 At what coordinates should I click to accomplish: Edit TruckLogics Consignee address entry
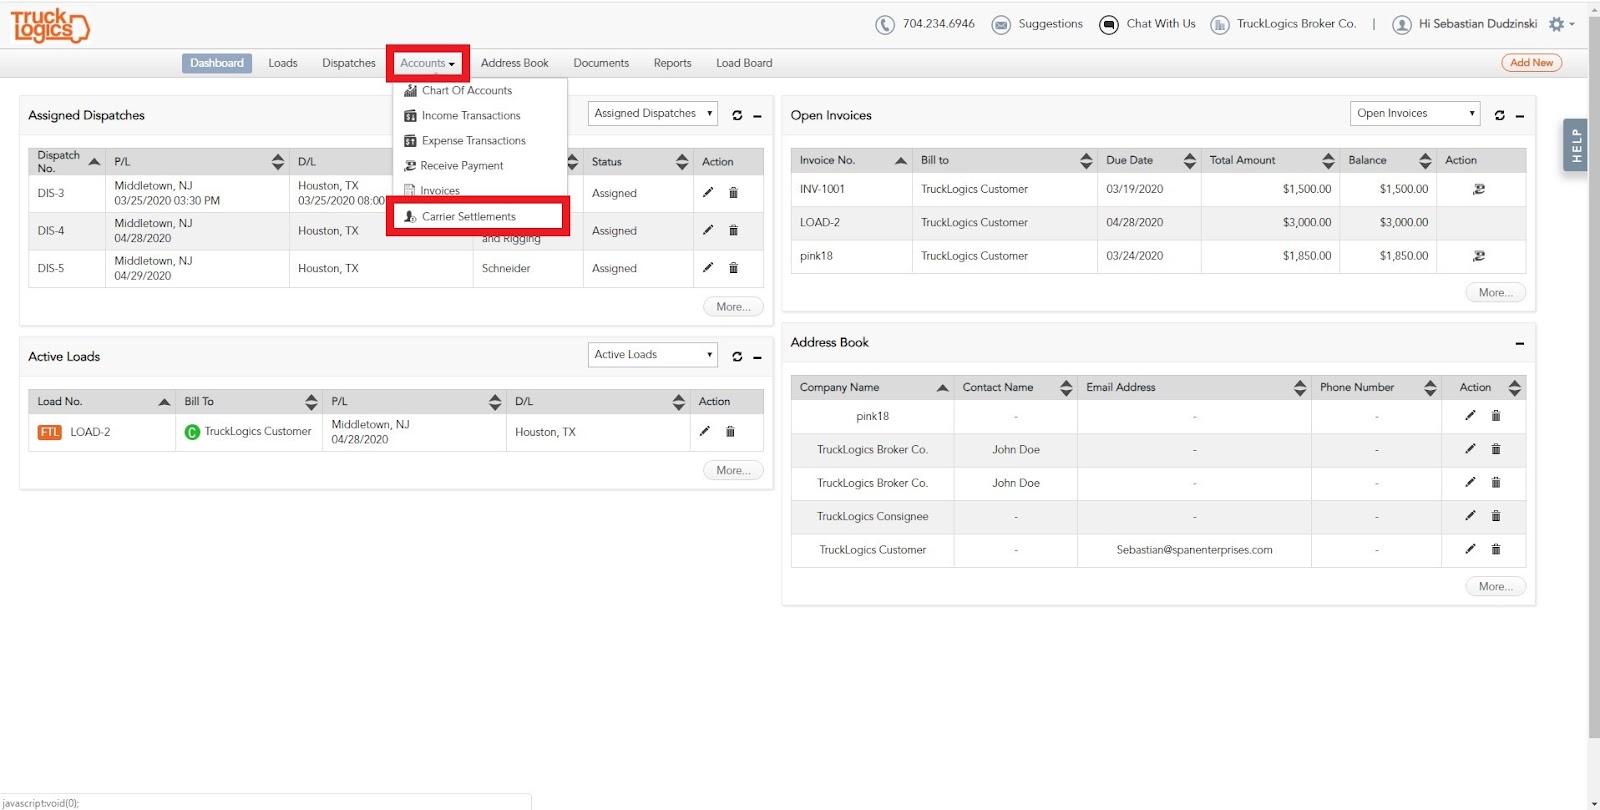point(1470,515)
